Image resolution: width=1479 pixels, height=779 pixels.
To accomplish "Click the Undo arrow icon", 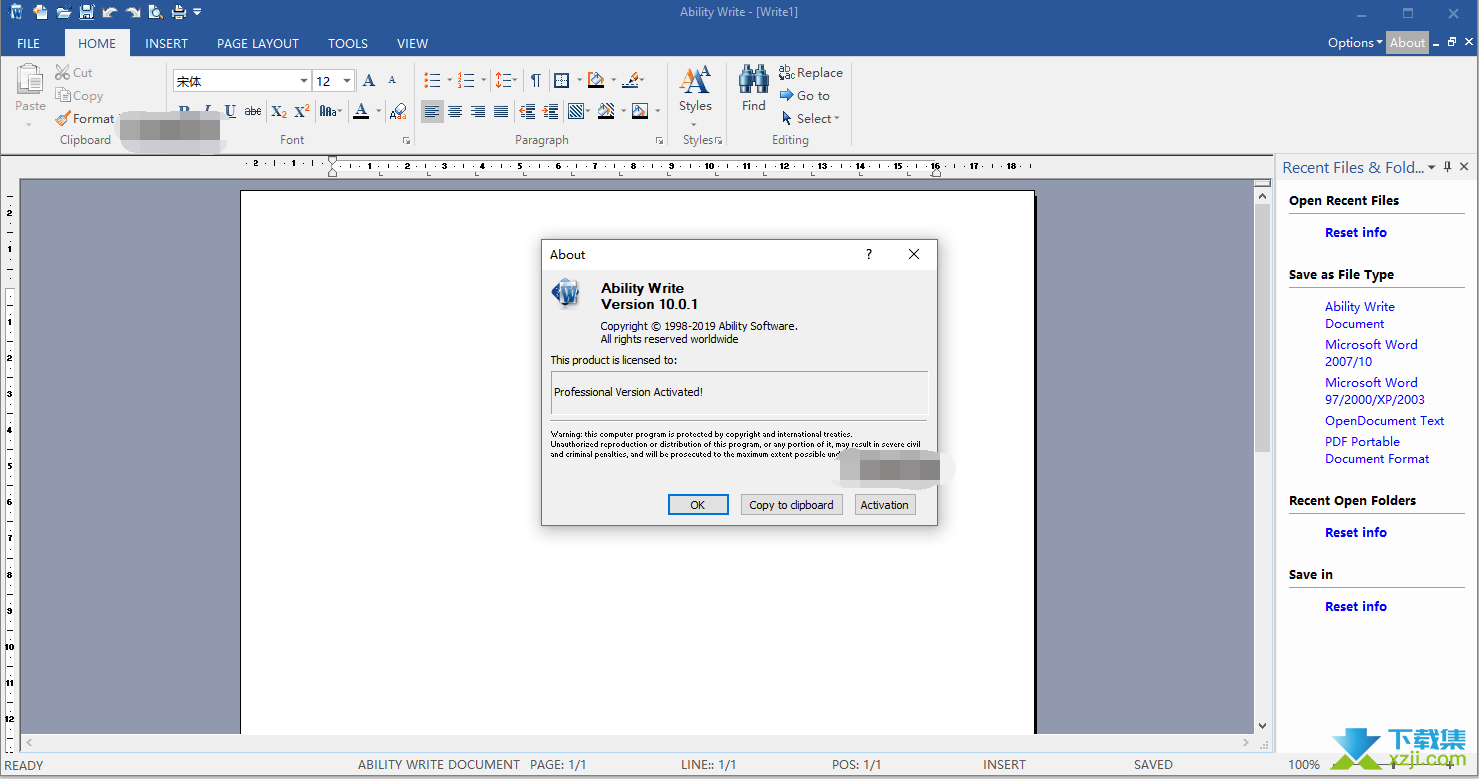I will (x=110, y=12).
